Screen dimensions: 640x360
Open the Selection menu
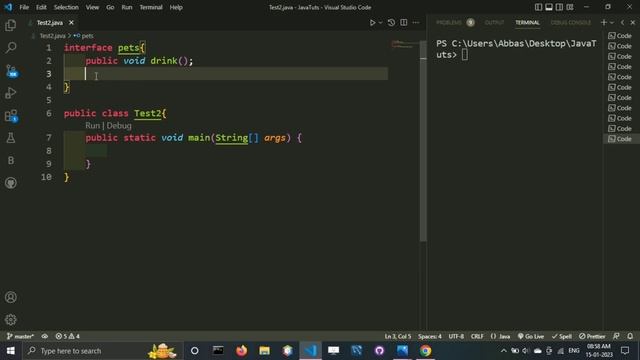point(66,7)
